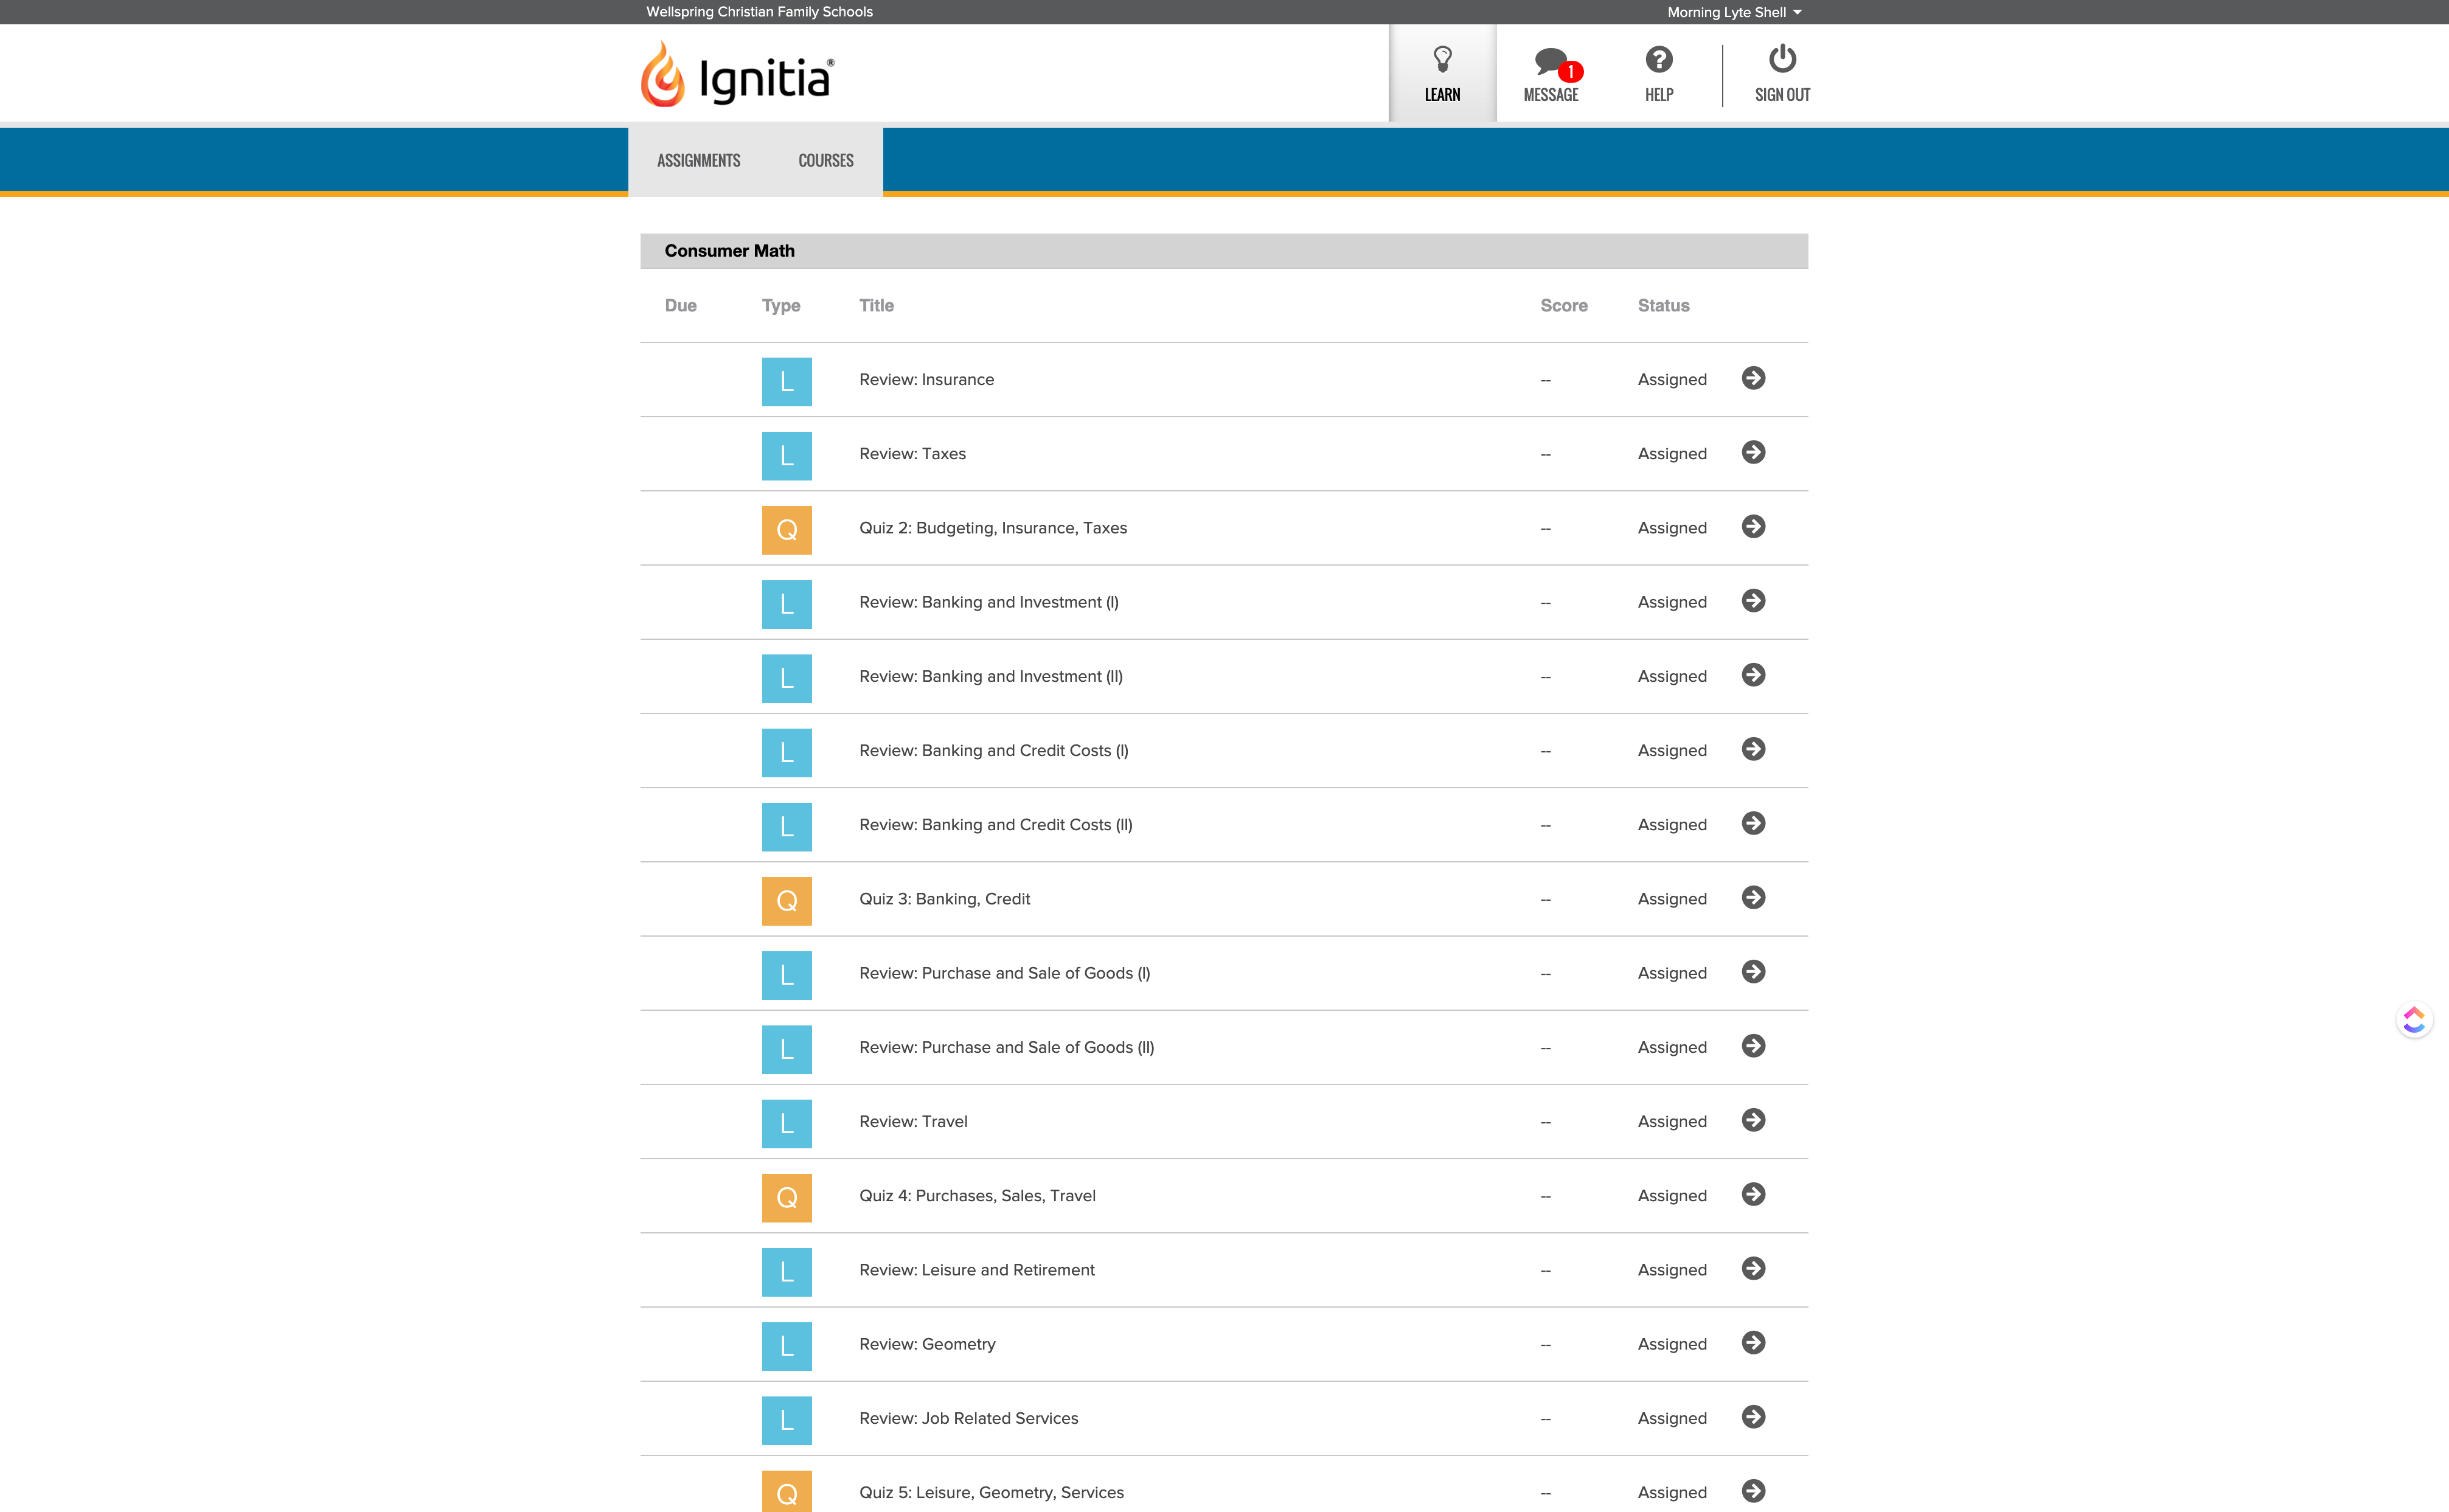The height and width of the screenshot is (1512, 2449).
Task: Click the Score column header
Action: 1563,306
